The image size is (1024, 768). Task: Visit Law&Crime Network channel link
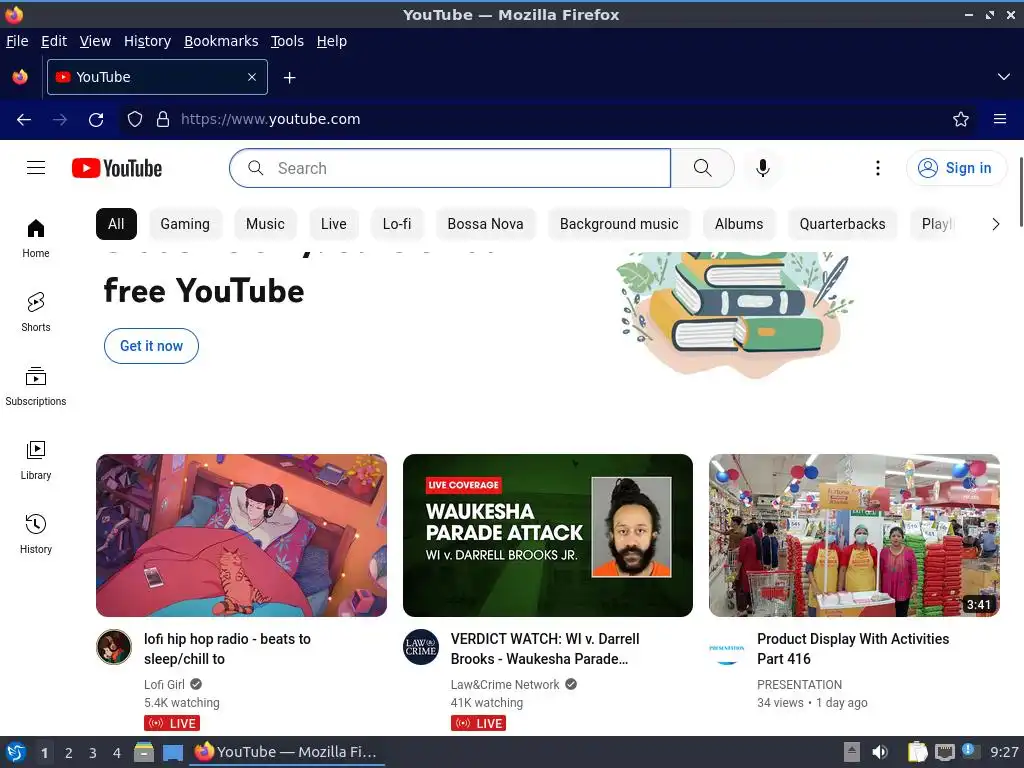505,684
